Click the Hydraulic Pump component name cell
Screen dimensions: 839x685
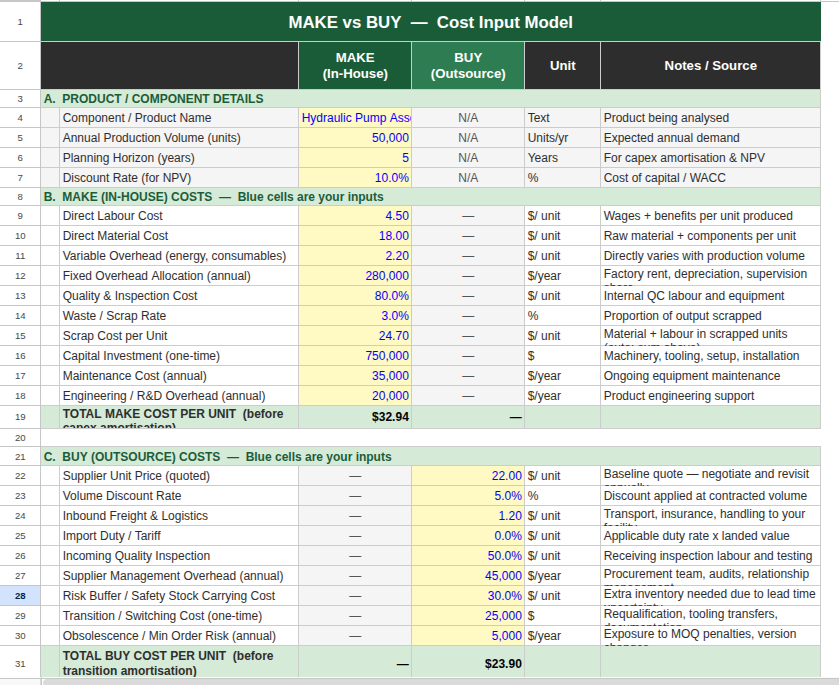coord(355,118)
